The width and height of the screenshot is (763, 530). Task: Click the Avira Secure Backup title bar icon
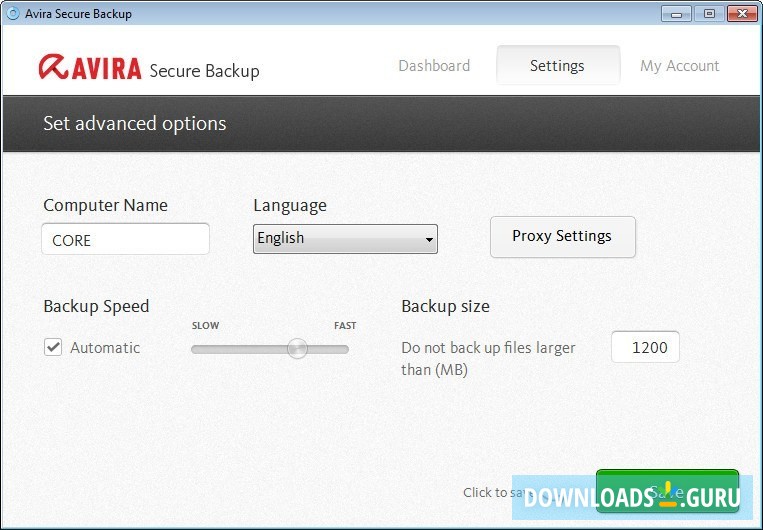pos(13,13)
